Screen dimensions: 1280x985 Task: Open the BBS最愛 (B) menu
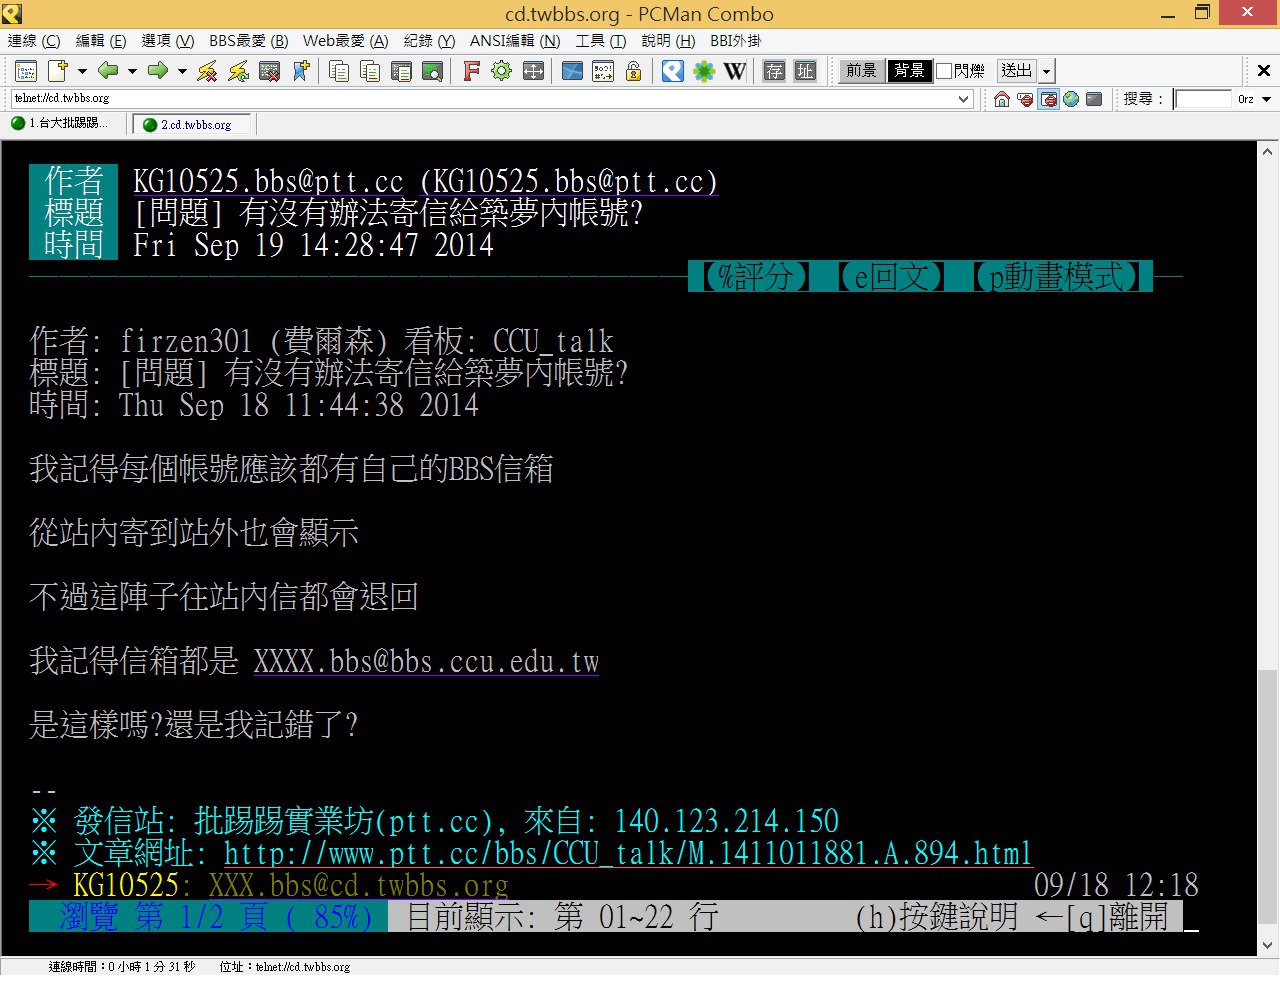pyautogui.click(x=249, y=41)
